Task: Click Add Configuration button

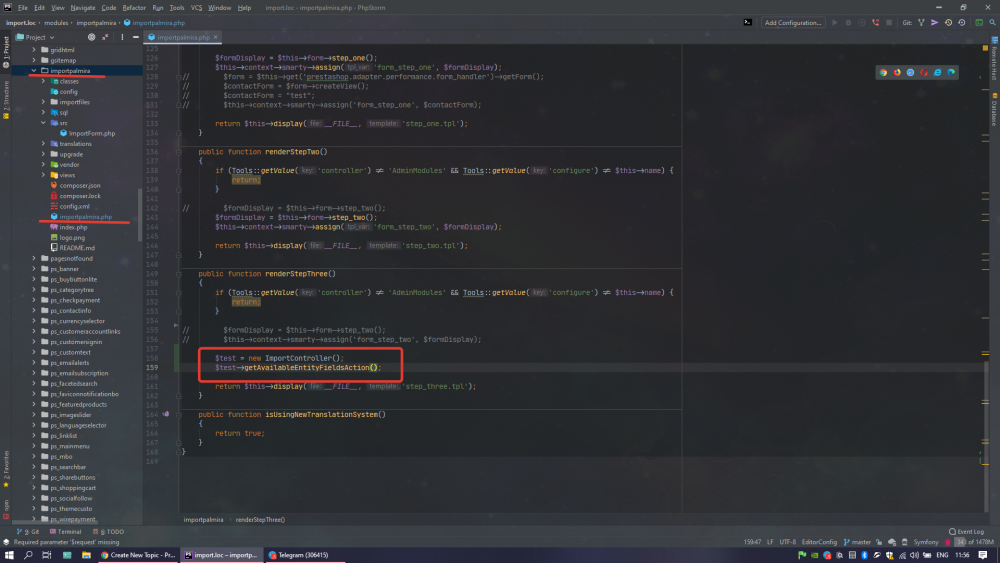Action: [792, 22]
